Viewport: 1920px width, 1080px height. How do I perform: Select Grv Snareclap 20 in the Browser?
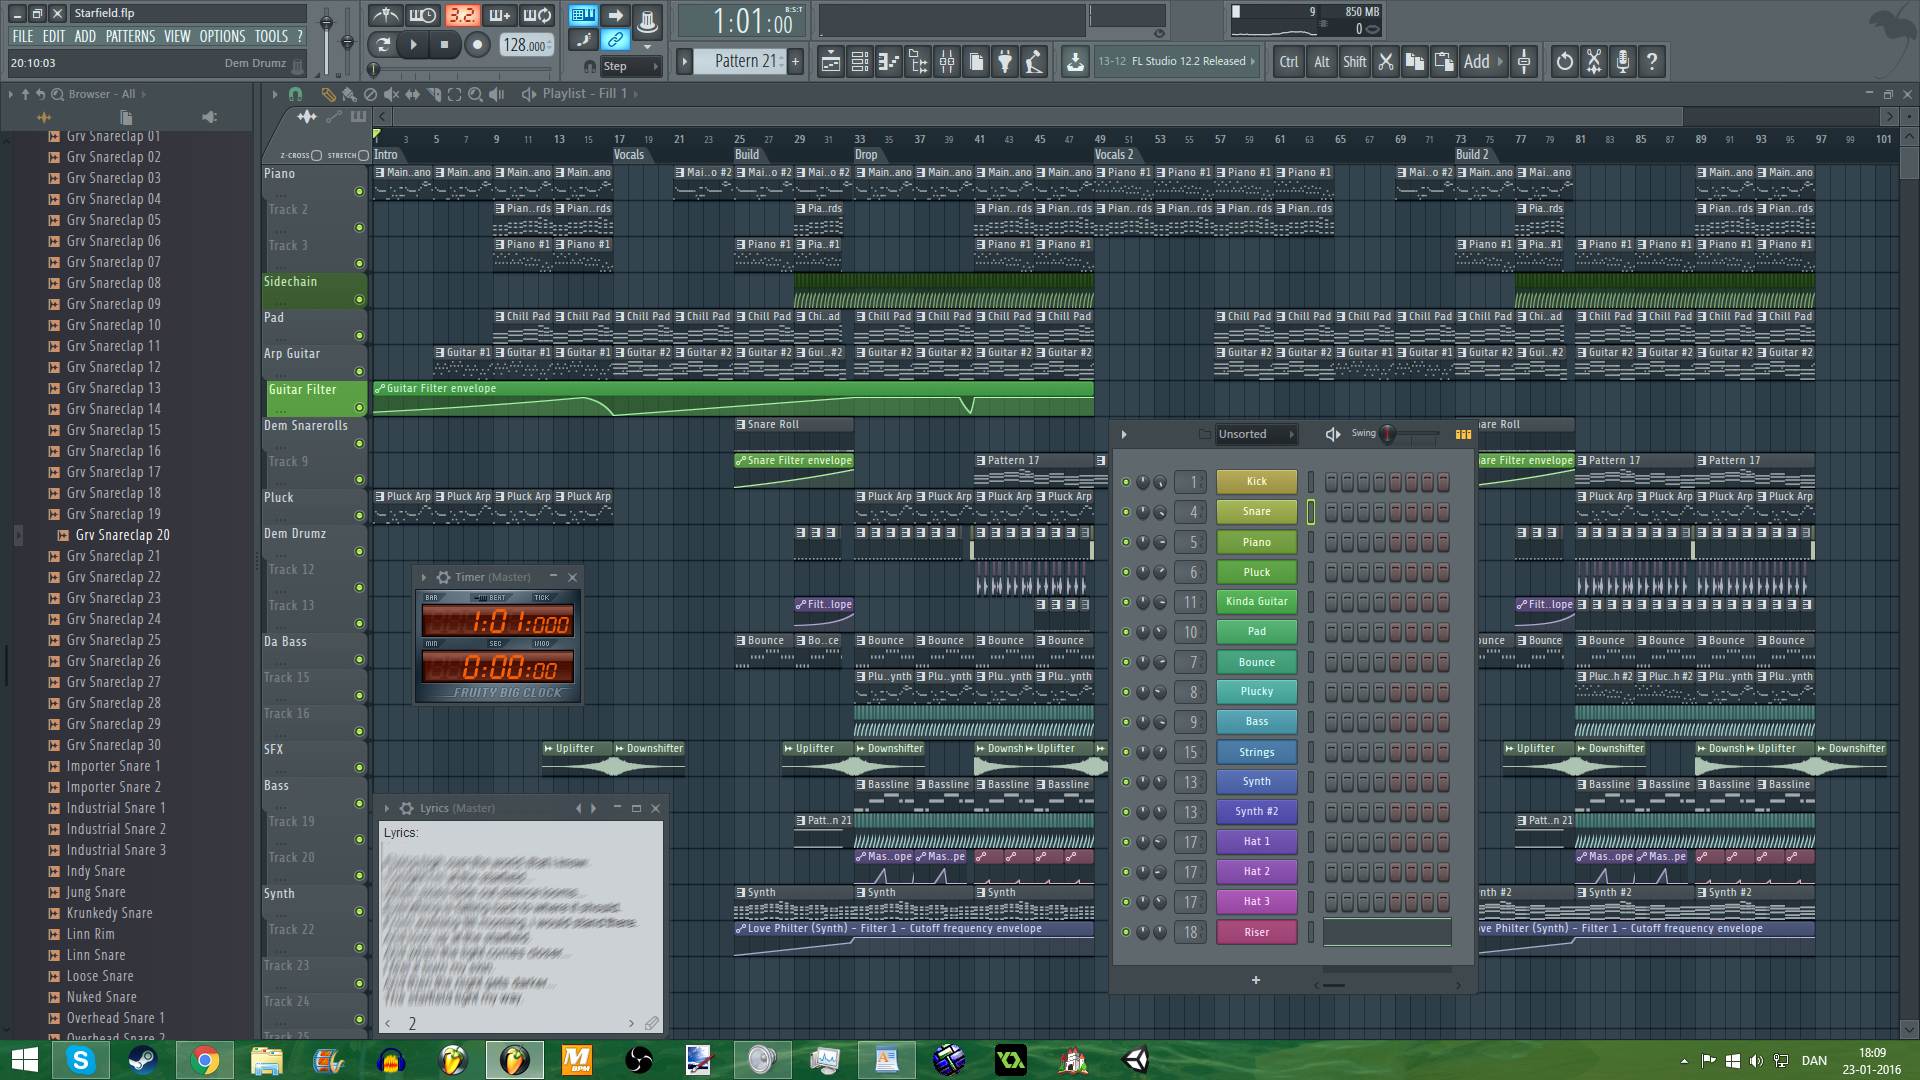pos(122,535)
